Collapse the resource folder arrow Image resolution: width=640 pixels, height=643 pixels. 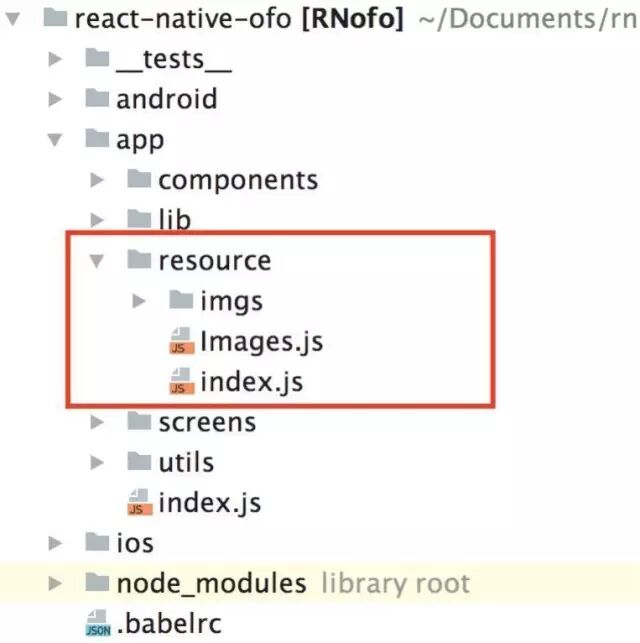tap(97, 261)
